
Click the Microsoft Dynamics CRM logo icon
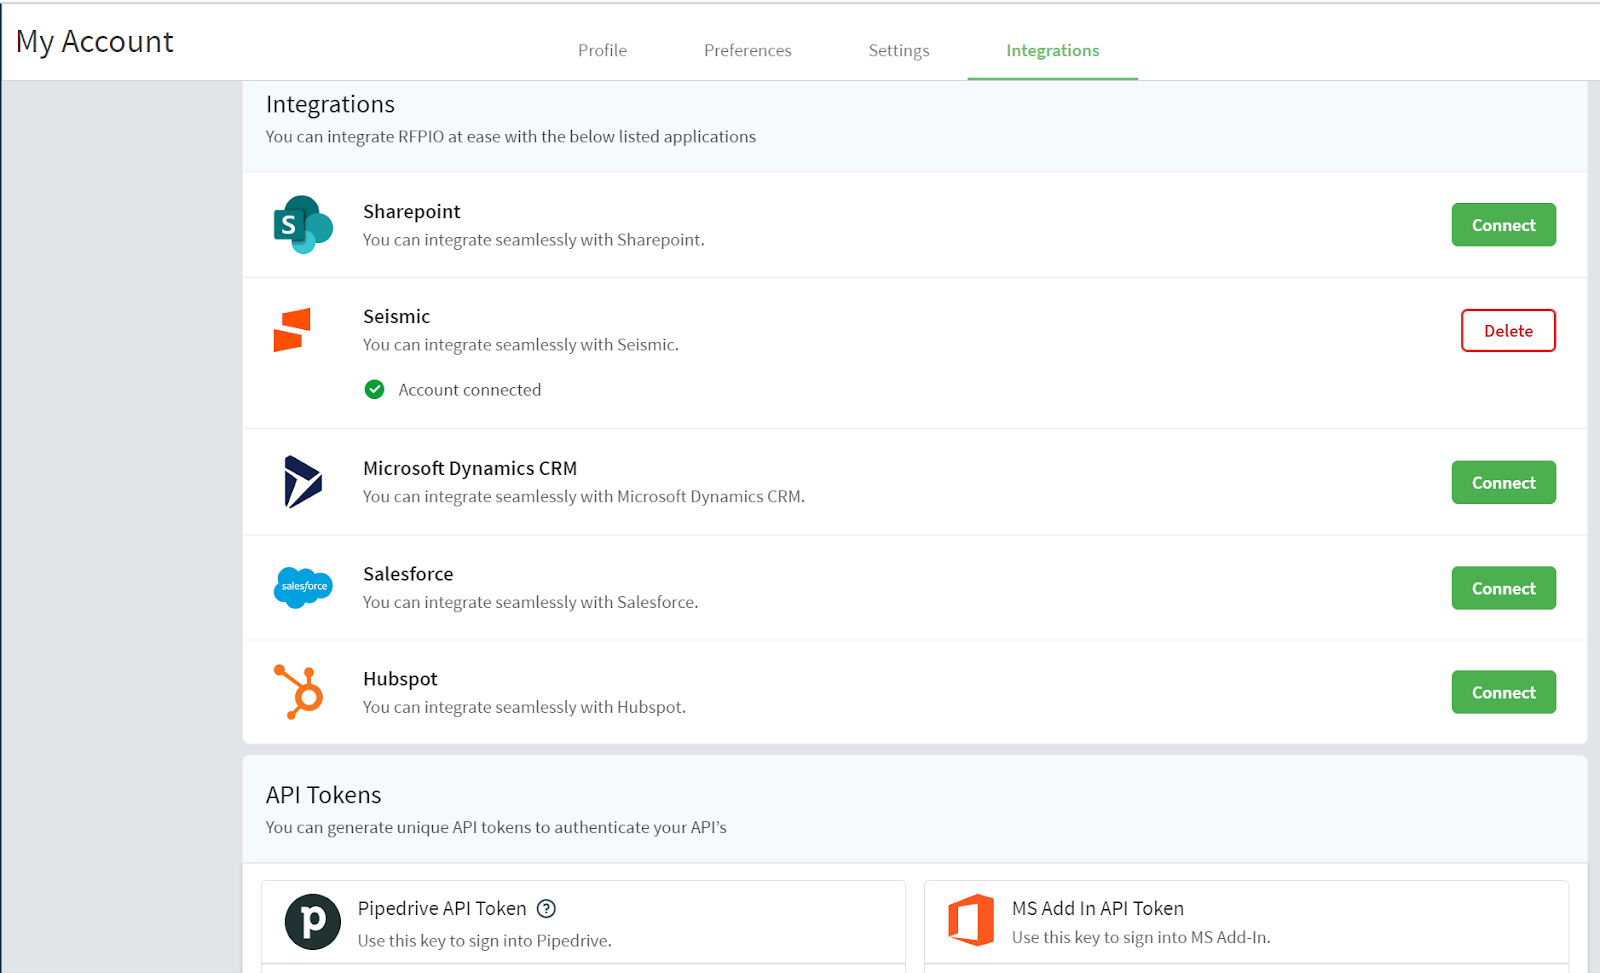point(303,482)
